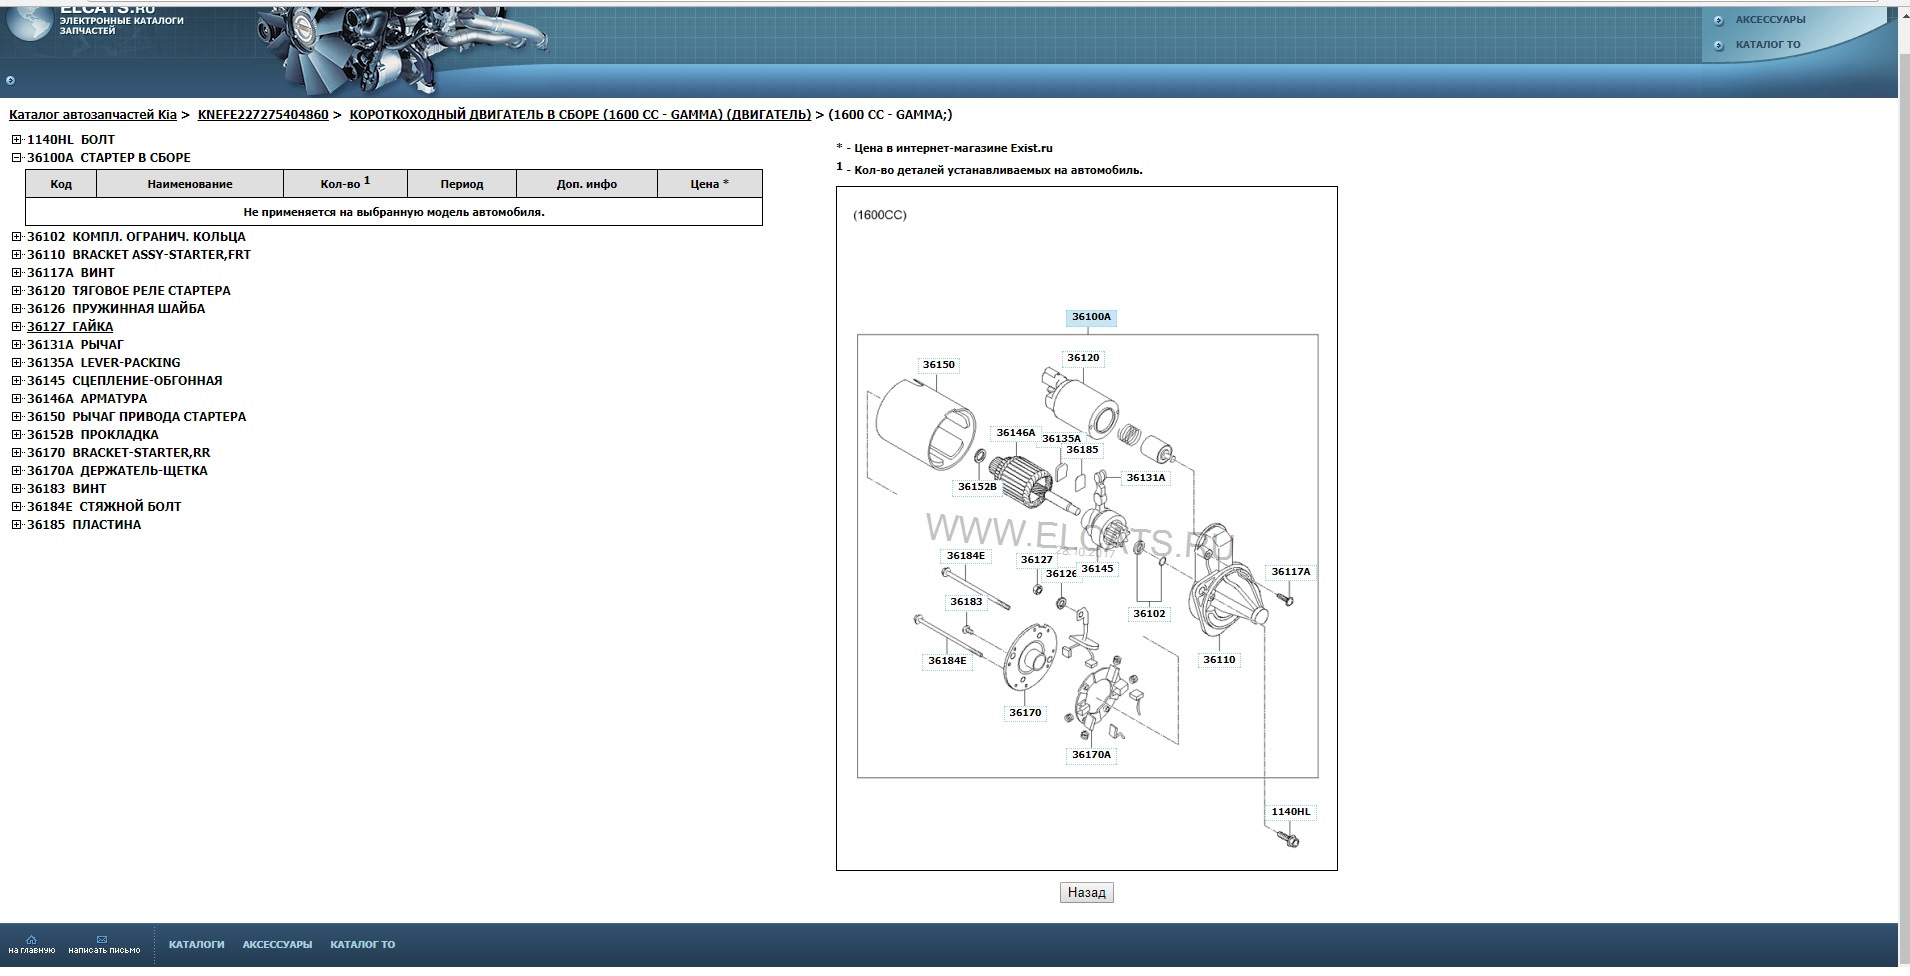Open КАТАЛОГИ in the footer bar

(196, 945)
